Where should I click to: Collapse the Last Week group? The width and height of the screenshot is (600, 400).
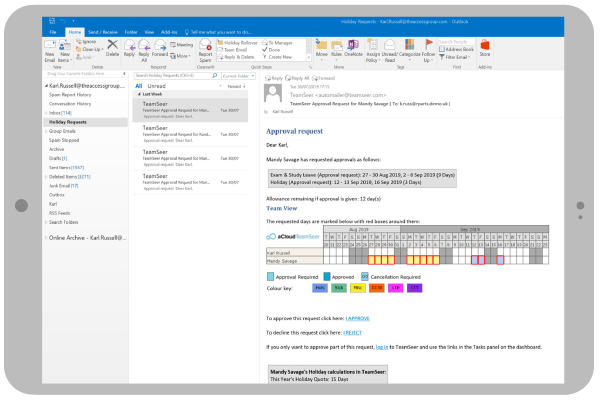pos(139,94)
